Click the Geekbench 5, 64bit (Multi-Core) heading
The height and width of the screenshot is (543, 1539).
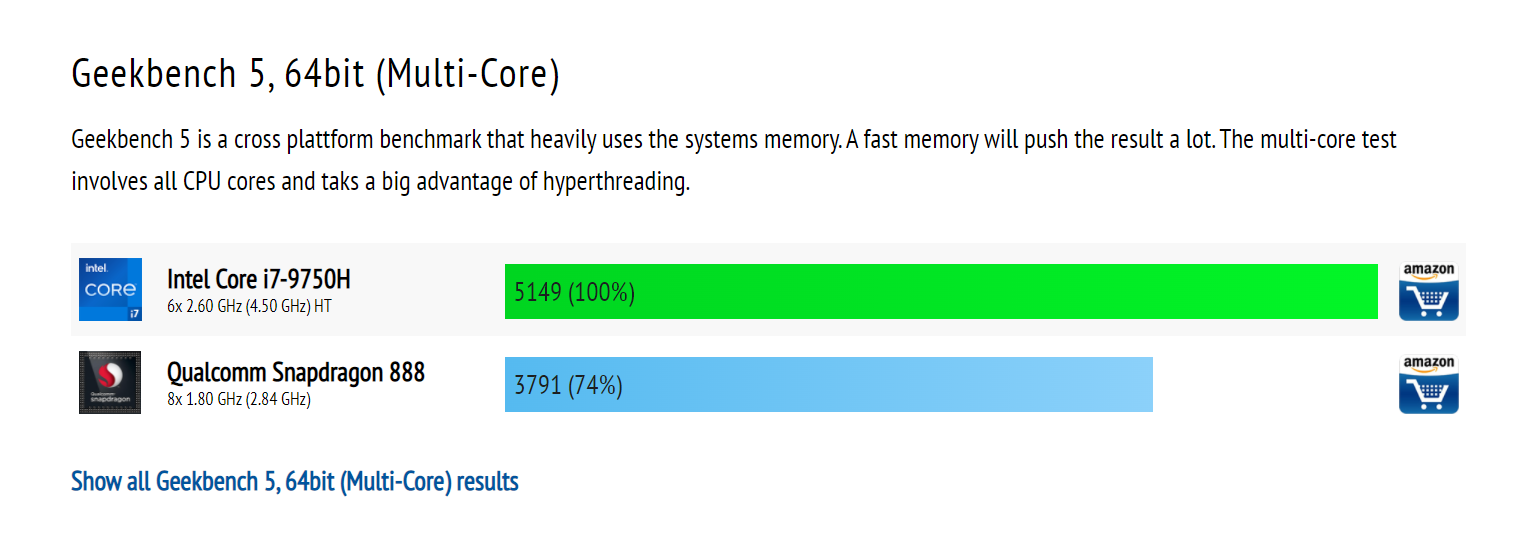[315, 75]
